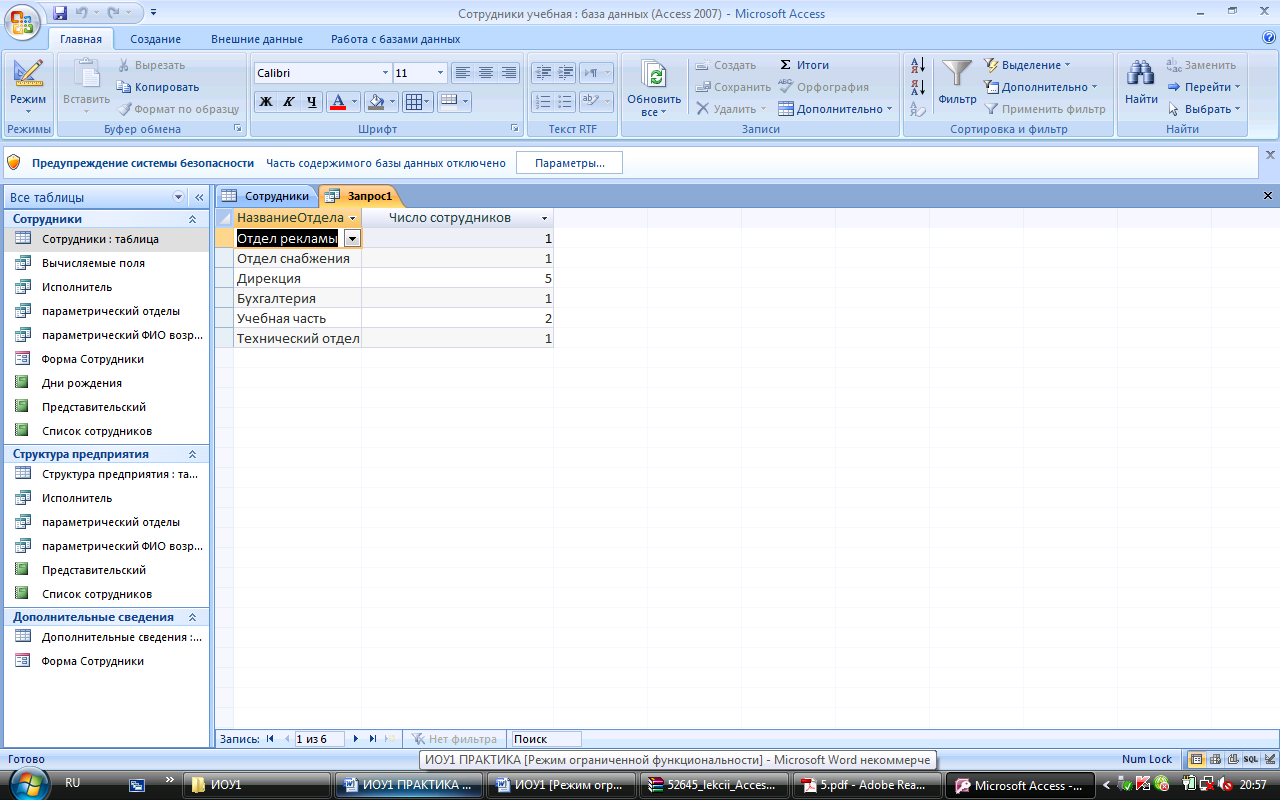
Task: Toggle italic К formatting
Action: pos(288,102)
